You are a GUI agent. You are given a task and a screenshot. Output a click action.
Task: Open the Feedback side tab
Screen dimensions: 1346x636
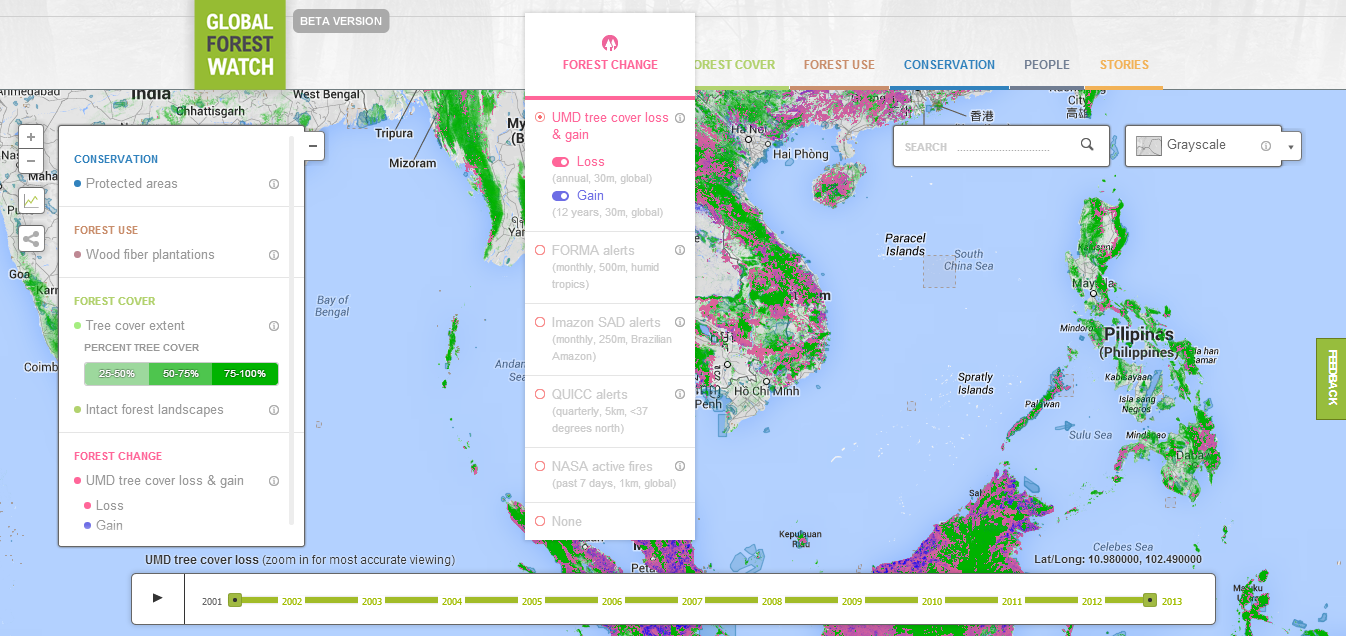(x=1331, y=378)
